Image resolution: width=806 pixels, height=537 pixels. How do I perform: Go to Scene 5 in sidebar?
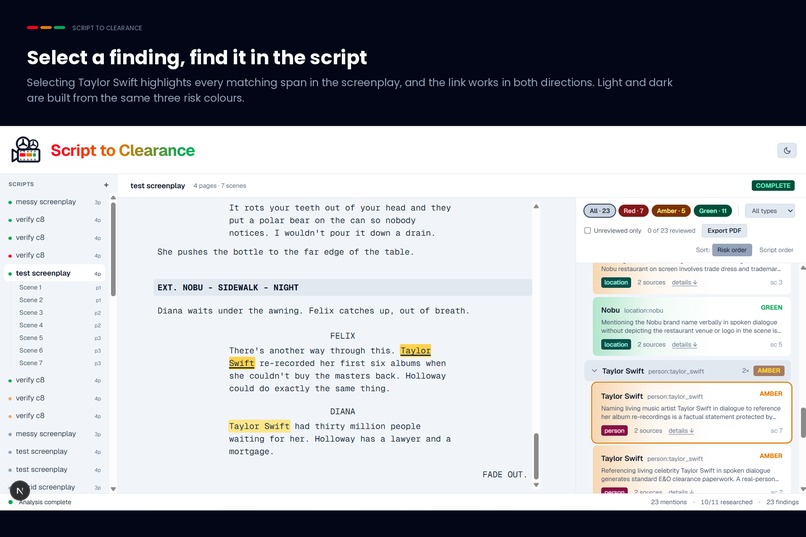[31, 338]
